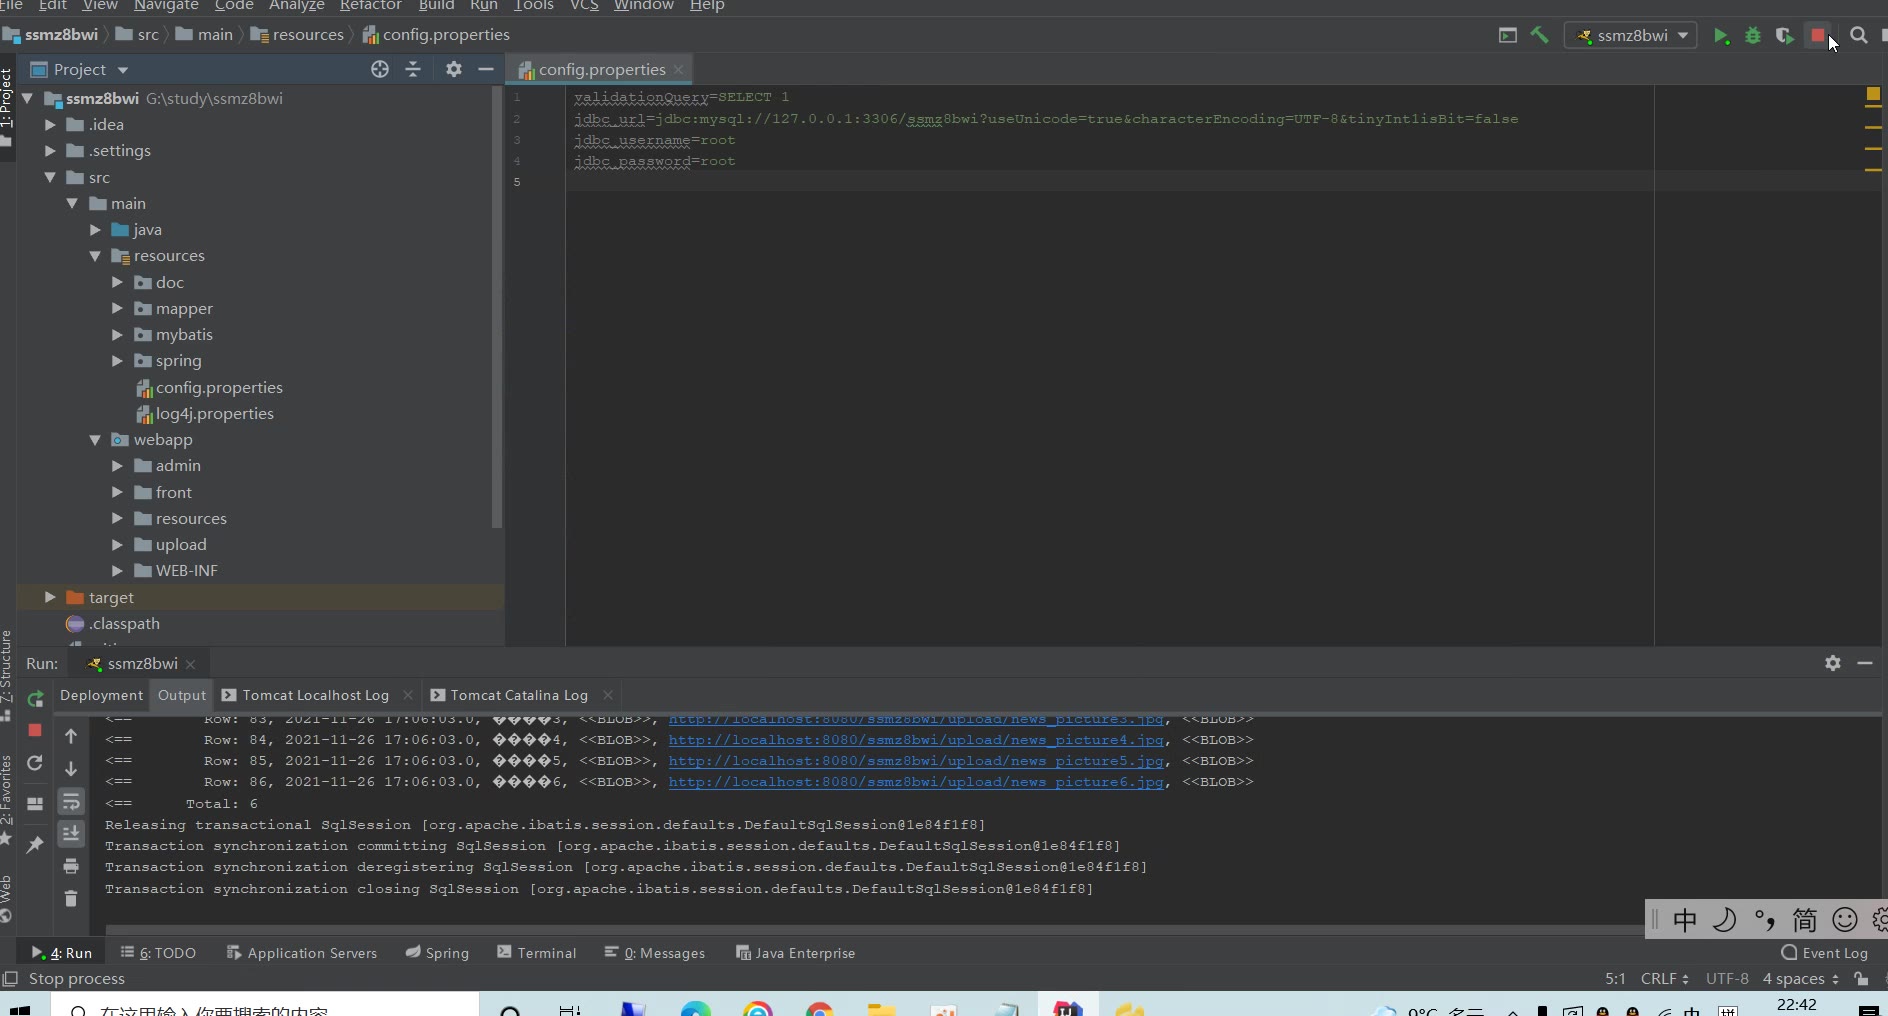Screen dimensions: 1888x1016
Task: Open the Spring tool window
Action: coord(437,953)
